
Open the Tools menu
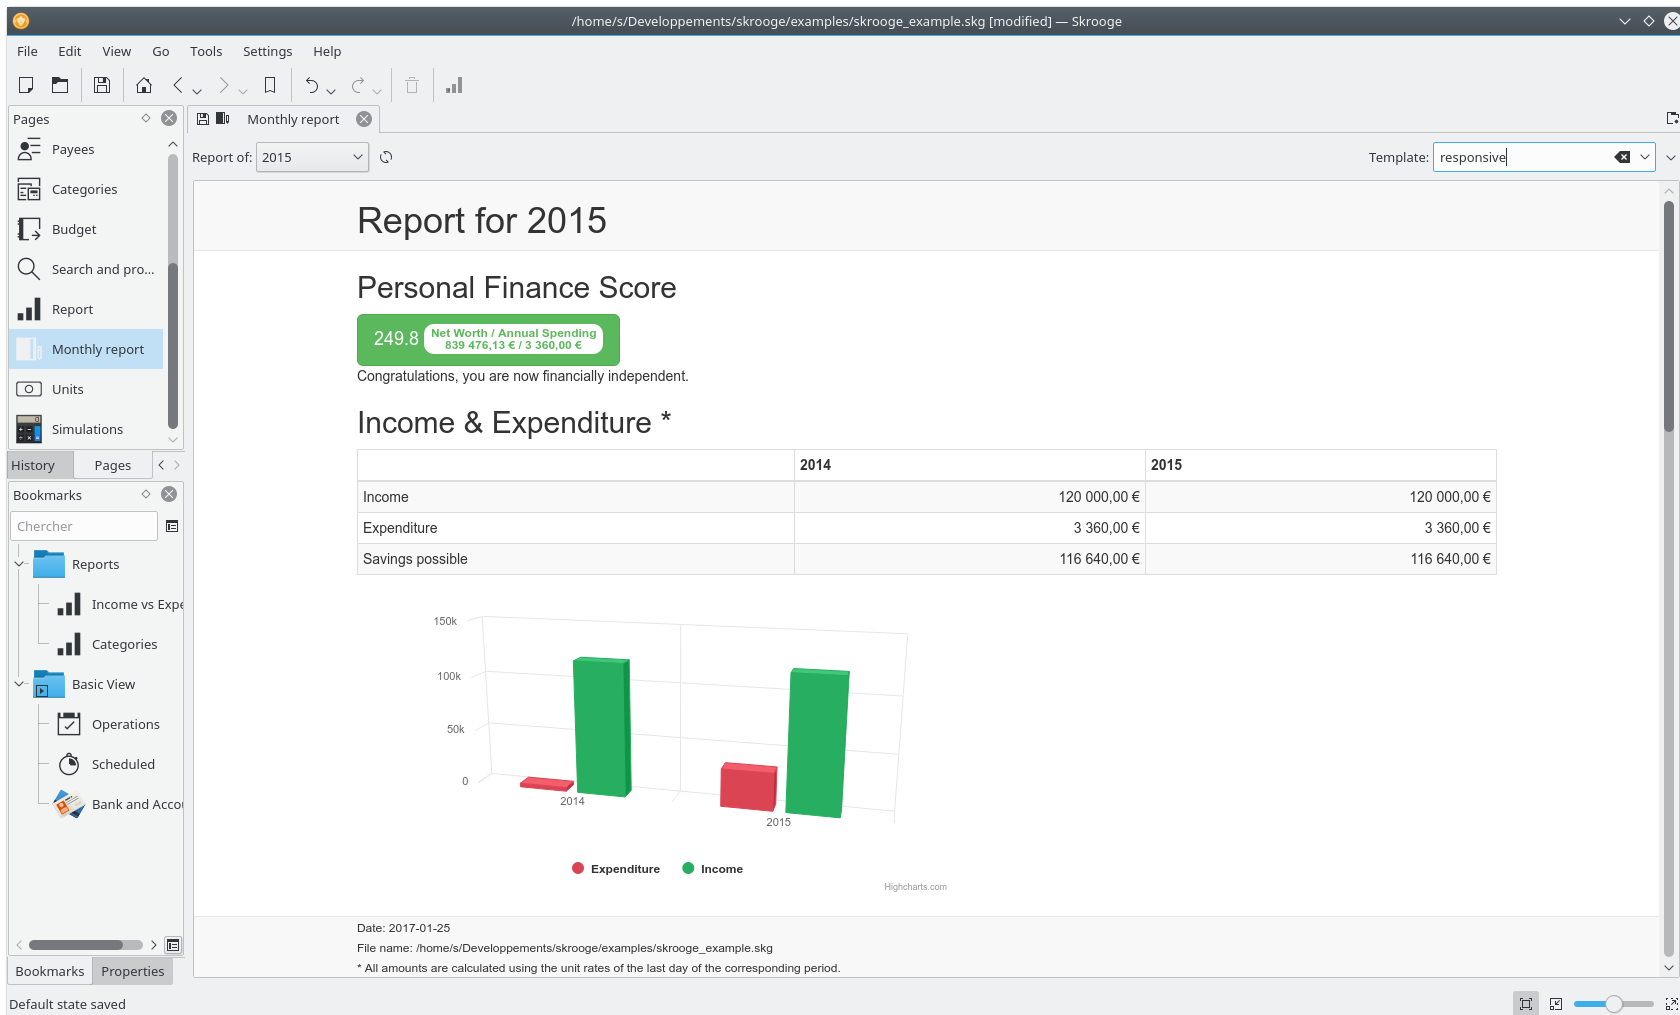point(206,51)
